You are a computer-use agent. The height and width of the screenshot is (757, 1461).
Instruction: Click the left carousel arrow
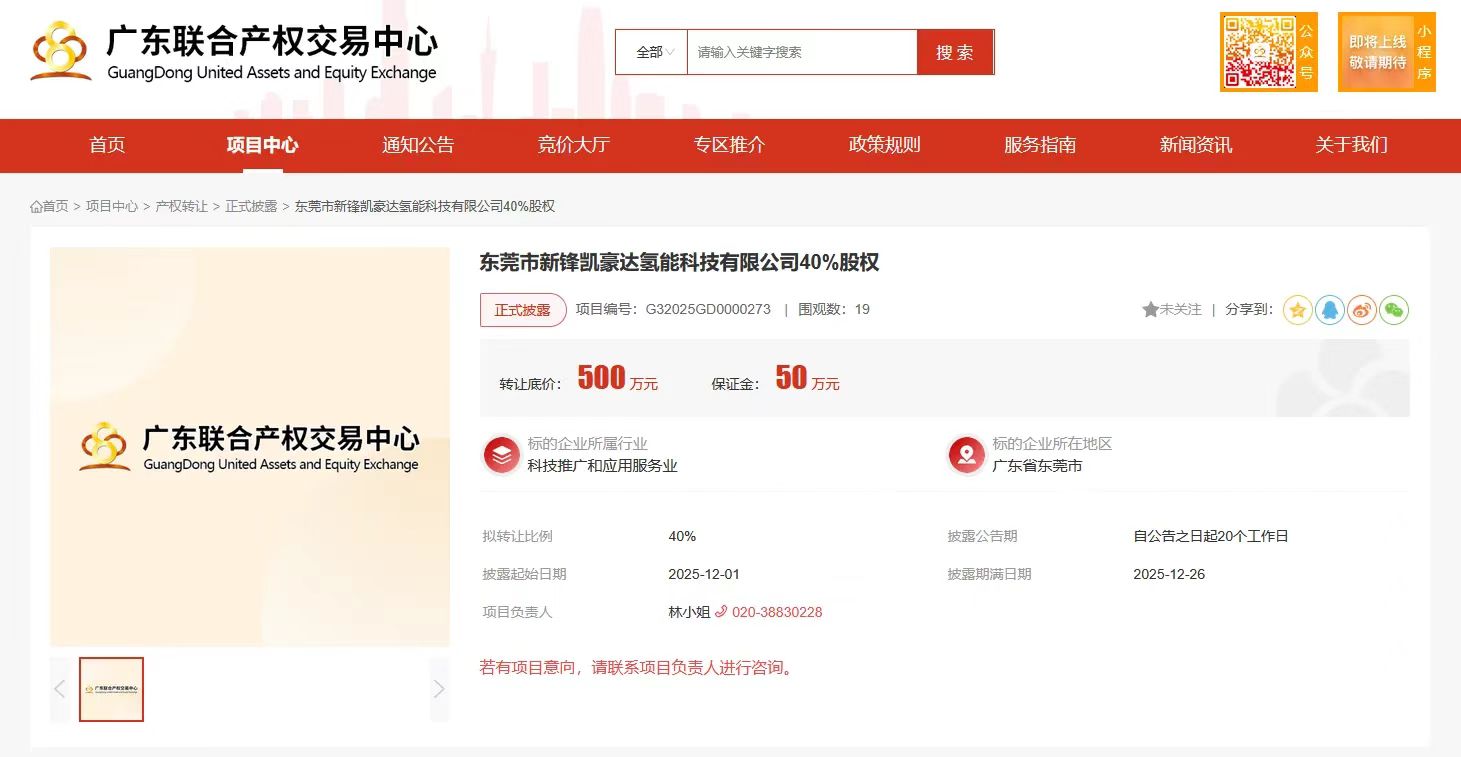[60, 688]
